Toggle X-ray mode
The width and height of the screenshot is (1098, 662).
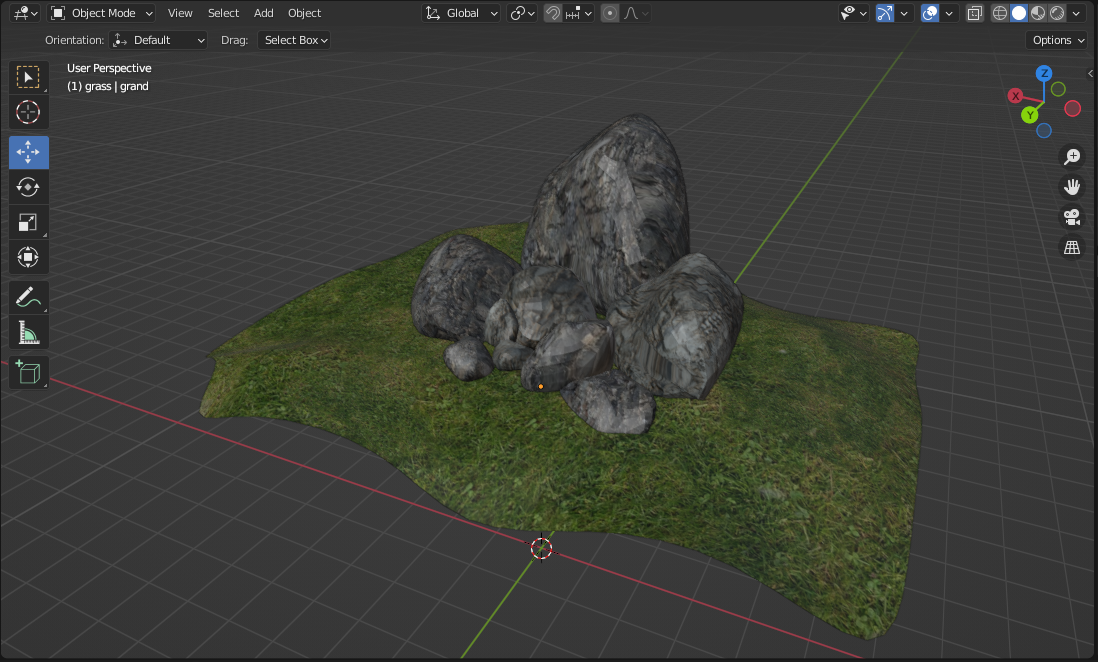click(x=975, y=13)
